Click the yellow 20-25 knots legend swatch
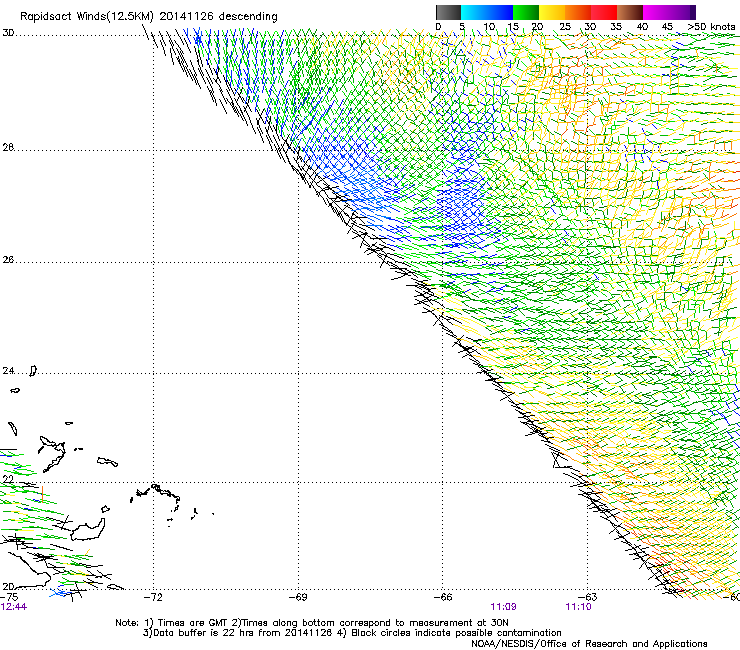The width and height of the screenshot is (740, 650). click(552, 12)
